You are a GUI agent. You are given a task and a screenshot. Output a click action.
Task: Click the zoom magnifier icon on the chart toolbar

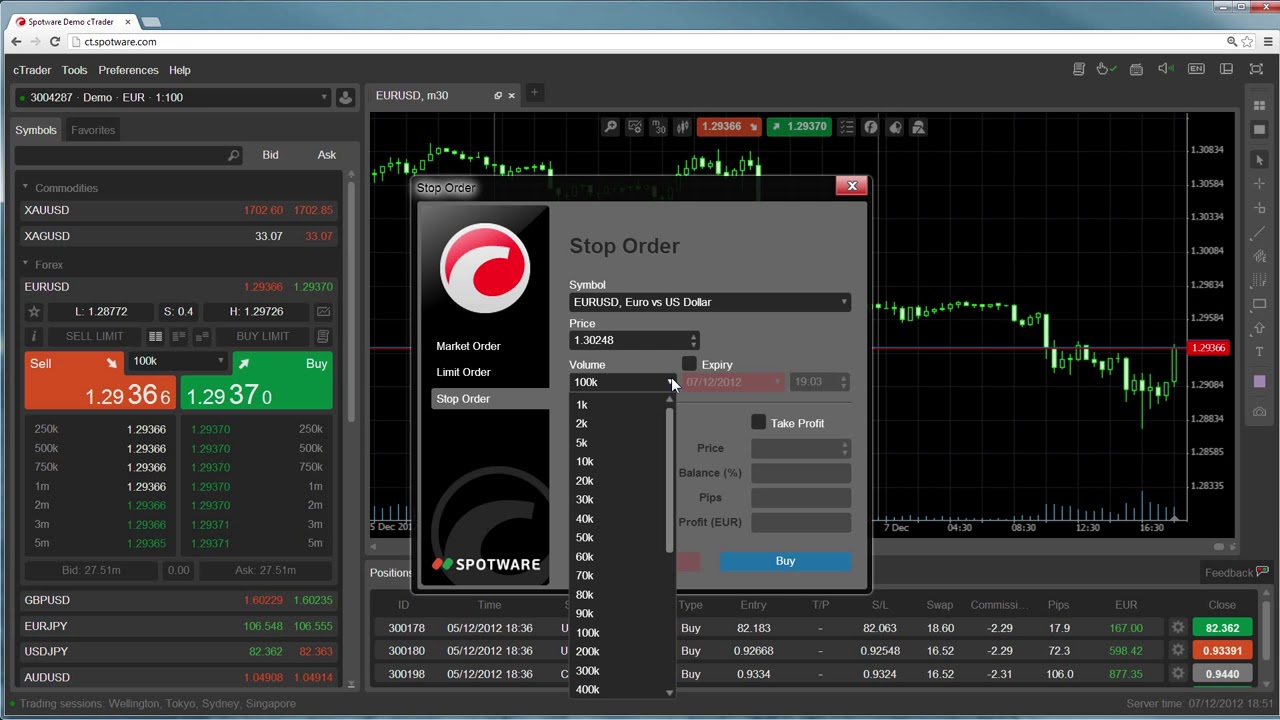pos(610,127)
